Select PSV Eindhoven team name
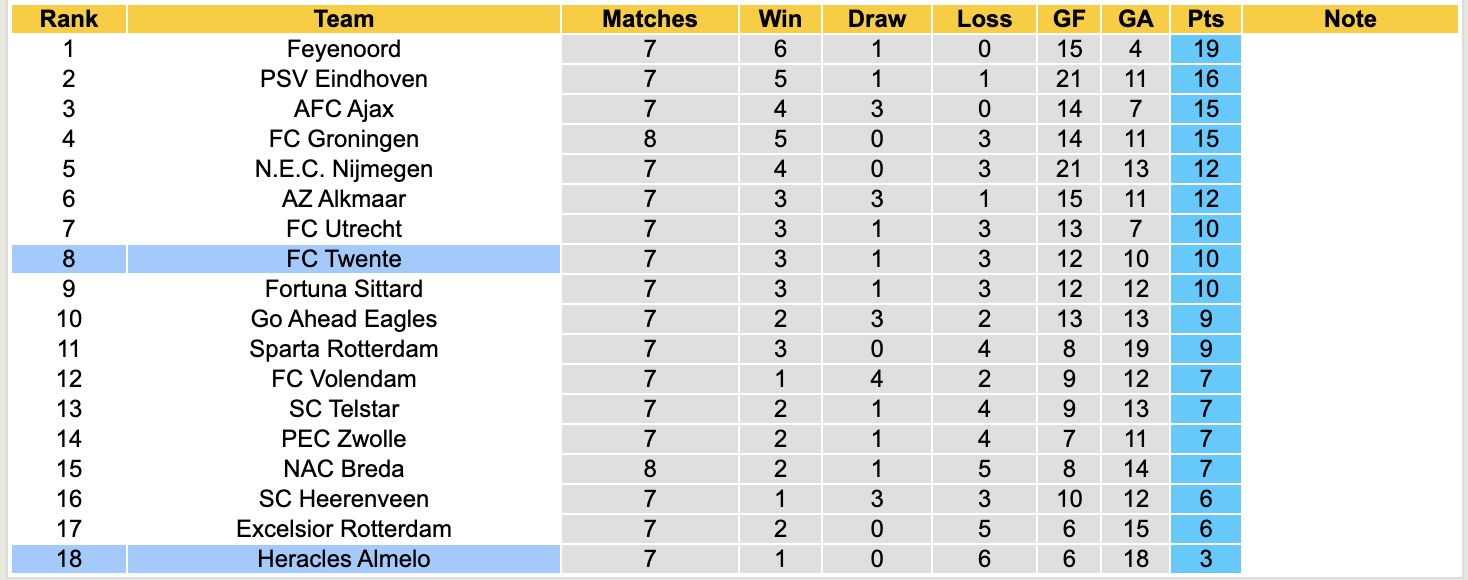The width and height of the screenshot is (1468, 580). [343, 79]
